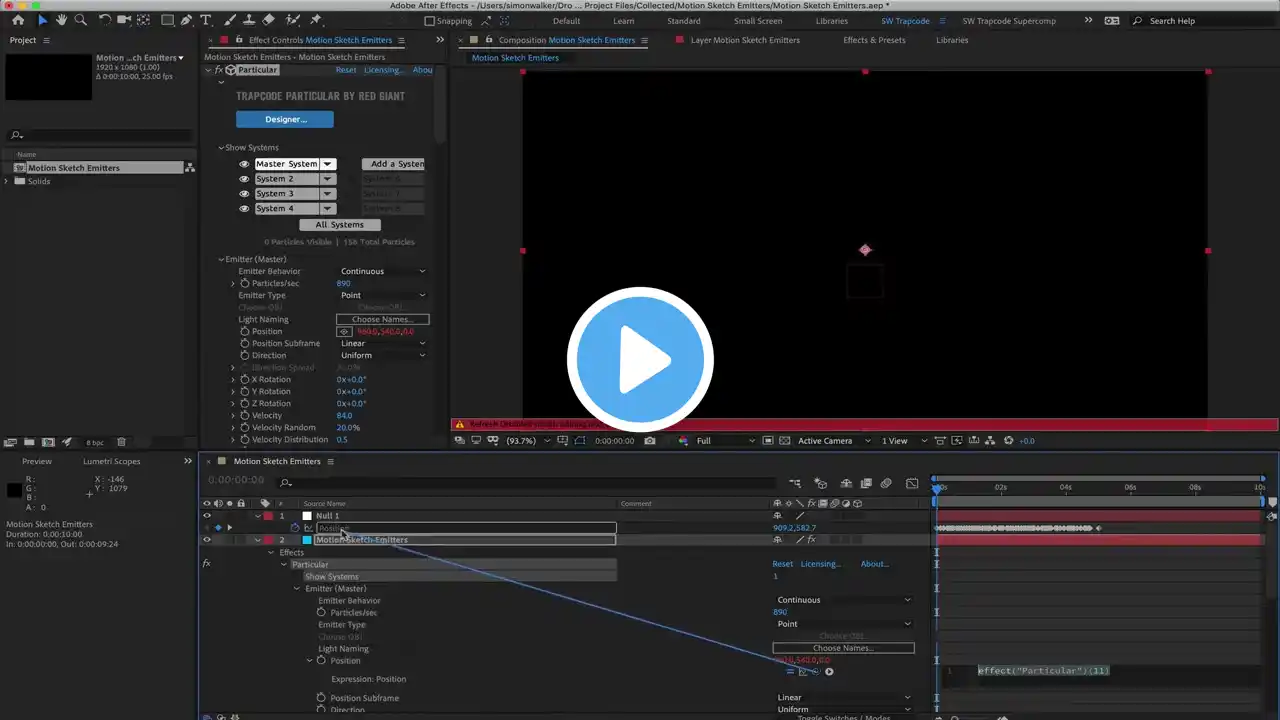This screenshot has height=720, width=1280.
Task: Enable the Snapping checkbox
Action: [x=429, y=21]
